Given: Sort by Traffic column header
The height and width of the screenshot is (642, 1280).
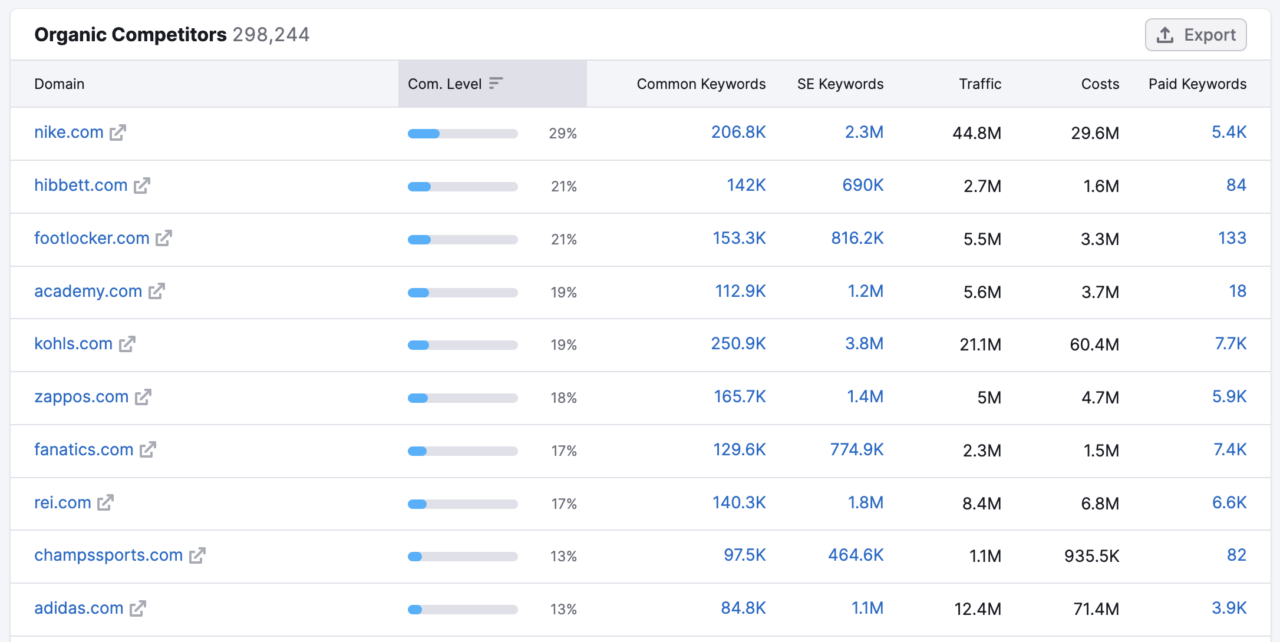Looking at the screenshot, I should 980,84.
